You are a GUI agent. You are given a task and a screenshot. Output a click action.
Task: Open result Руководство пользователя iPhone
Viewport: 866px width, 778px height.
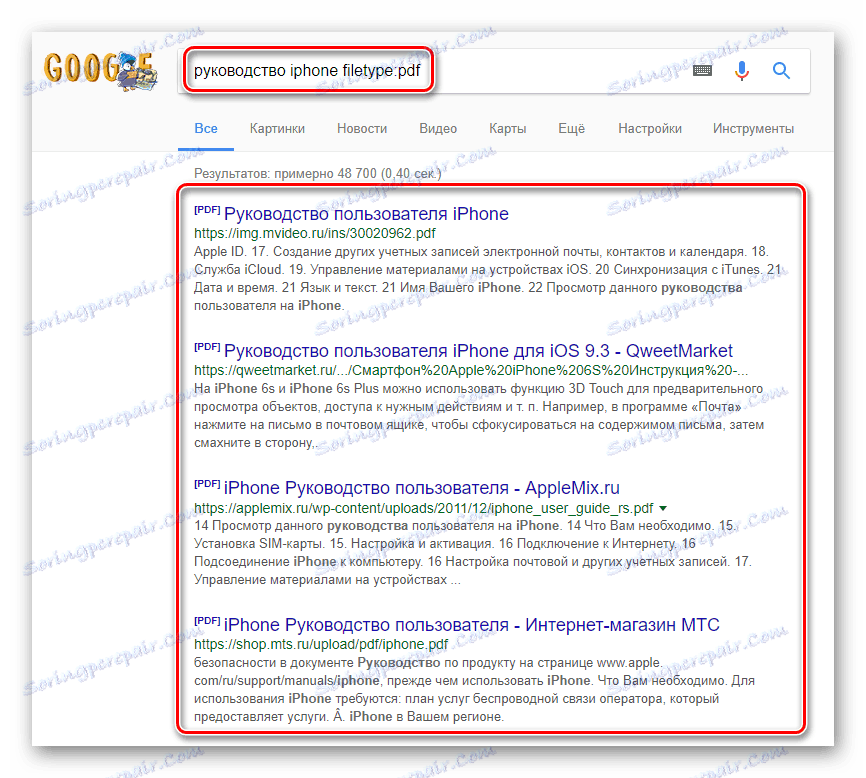click(x=366, y=214)
